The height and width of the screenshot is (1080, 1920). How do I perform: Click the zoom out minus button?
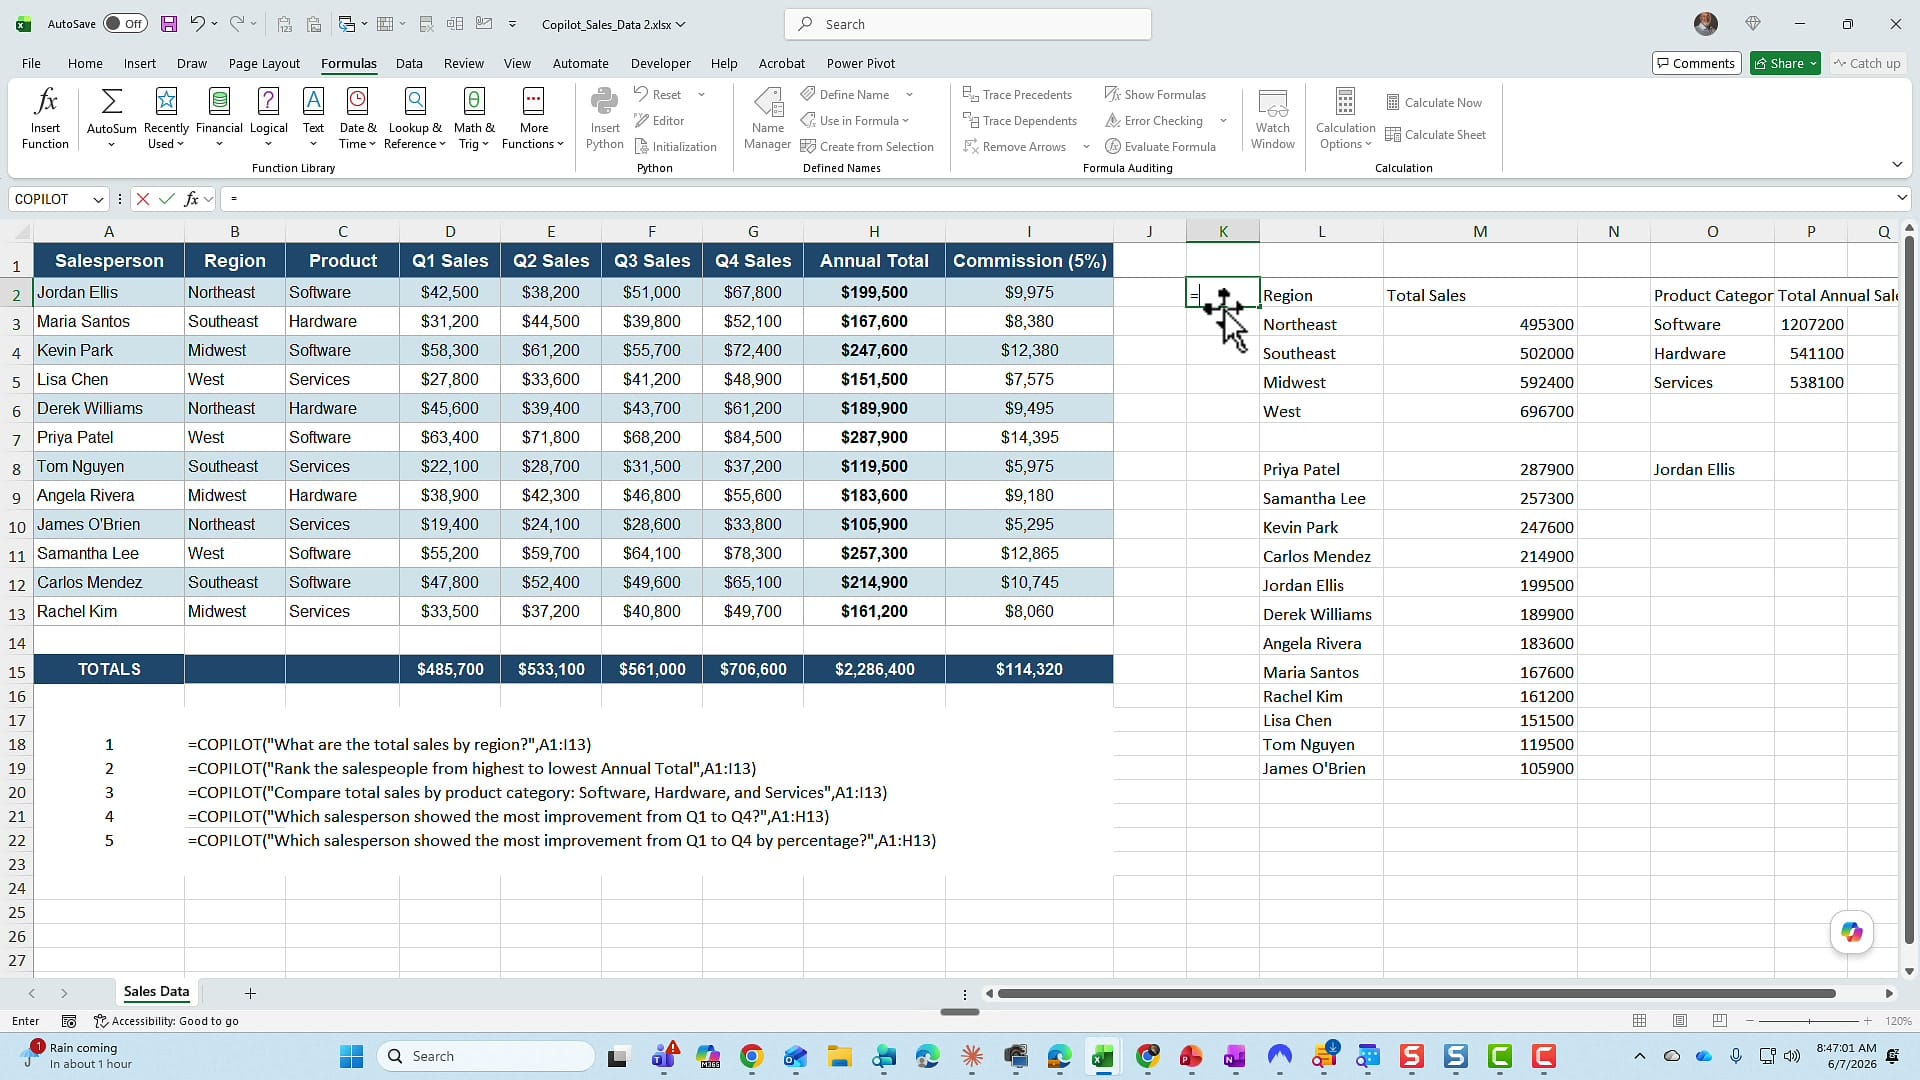1749,1021
